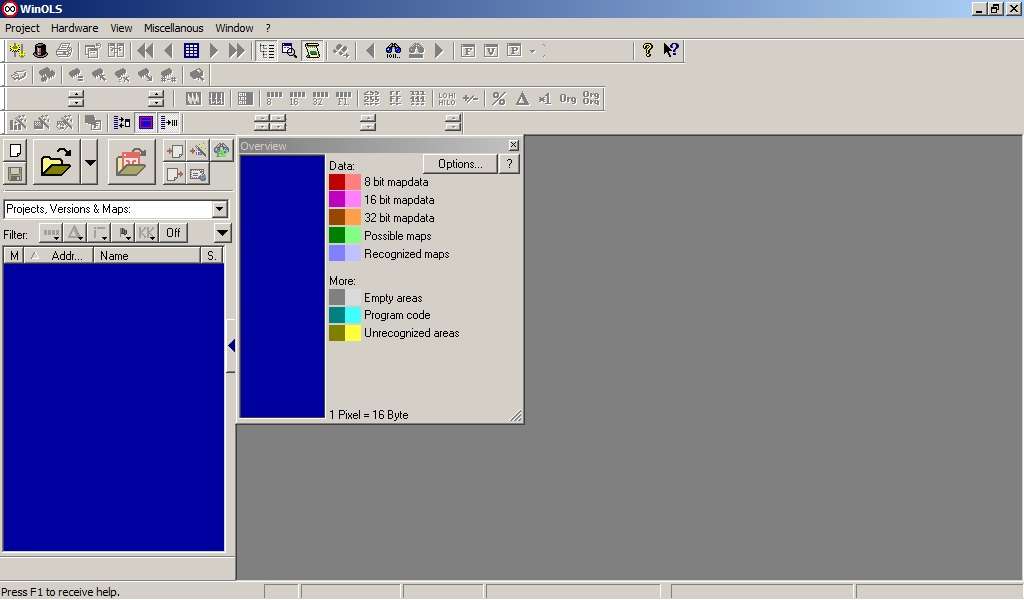The height and width of the screenshot is (600, 1024).
Task: Expand the Projects, Versions & Maps dropdown
Action: pyautogui.click(x=220, y=209)
